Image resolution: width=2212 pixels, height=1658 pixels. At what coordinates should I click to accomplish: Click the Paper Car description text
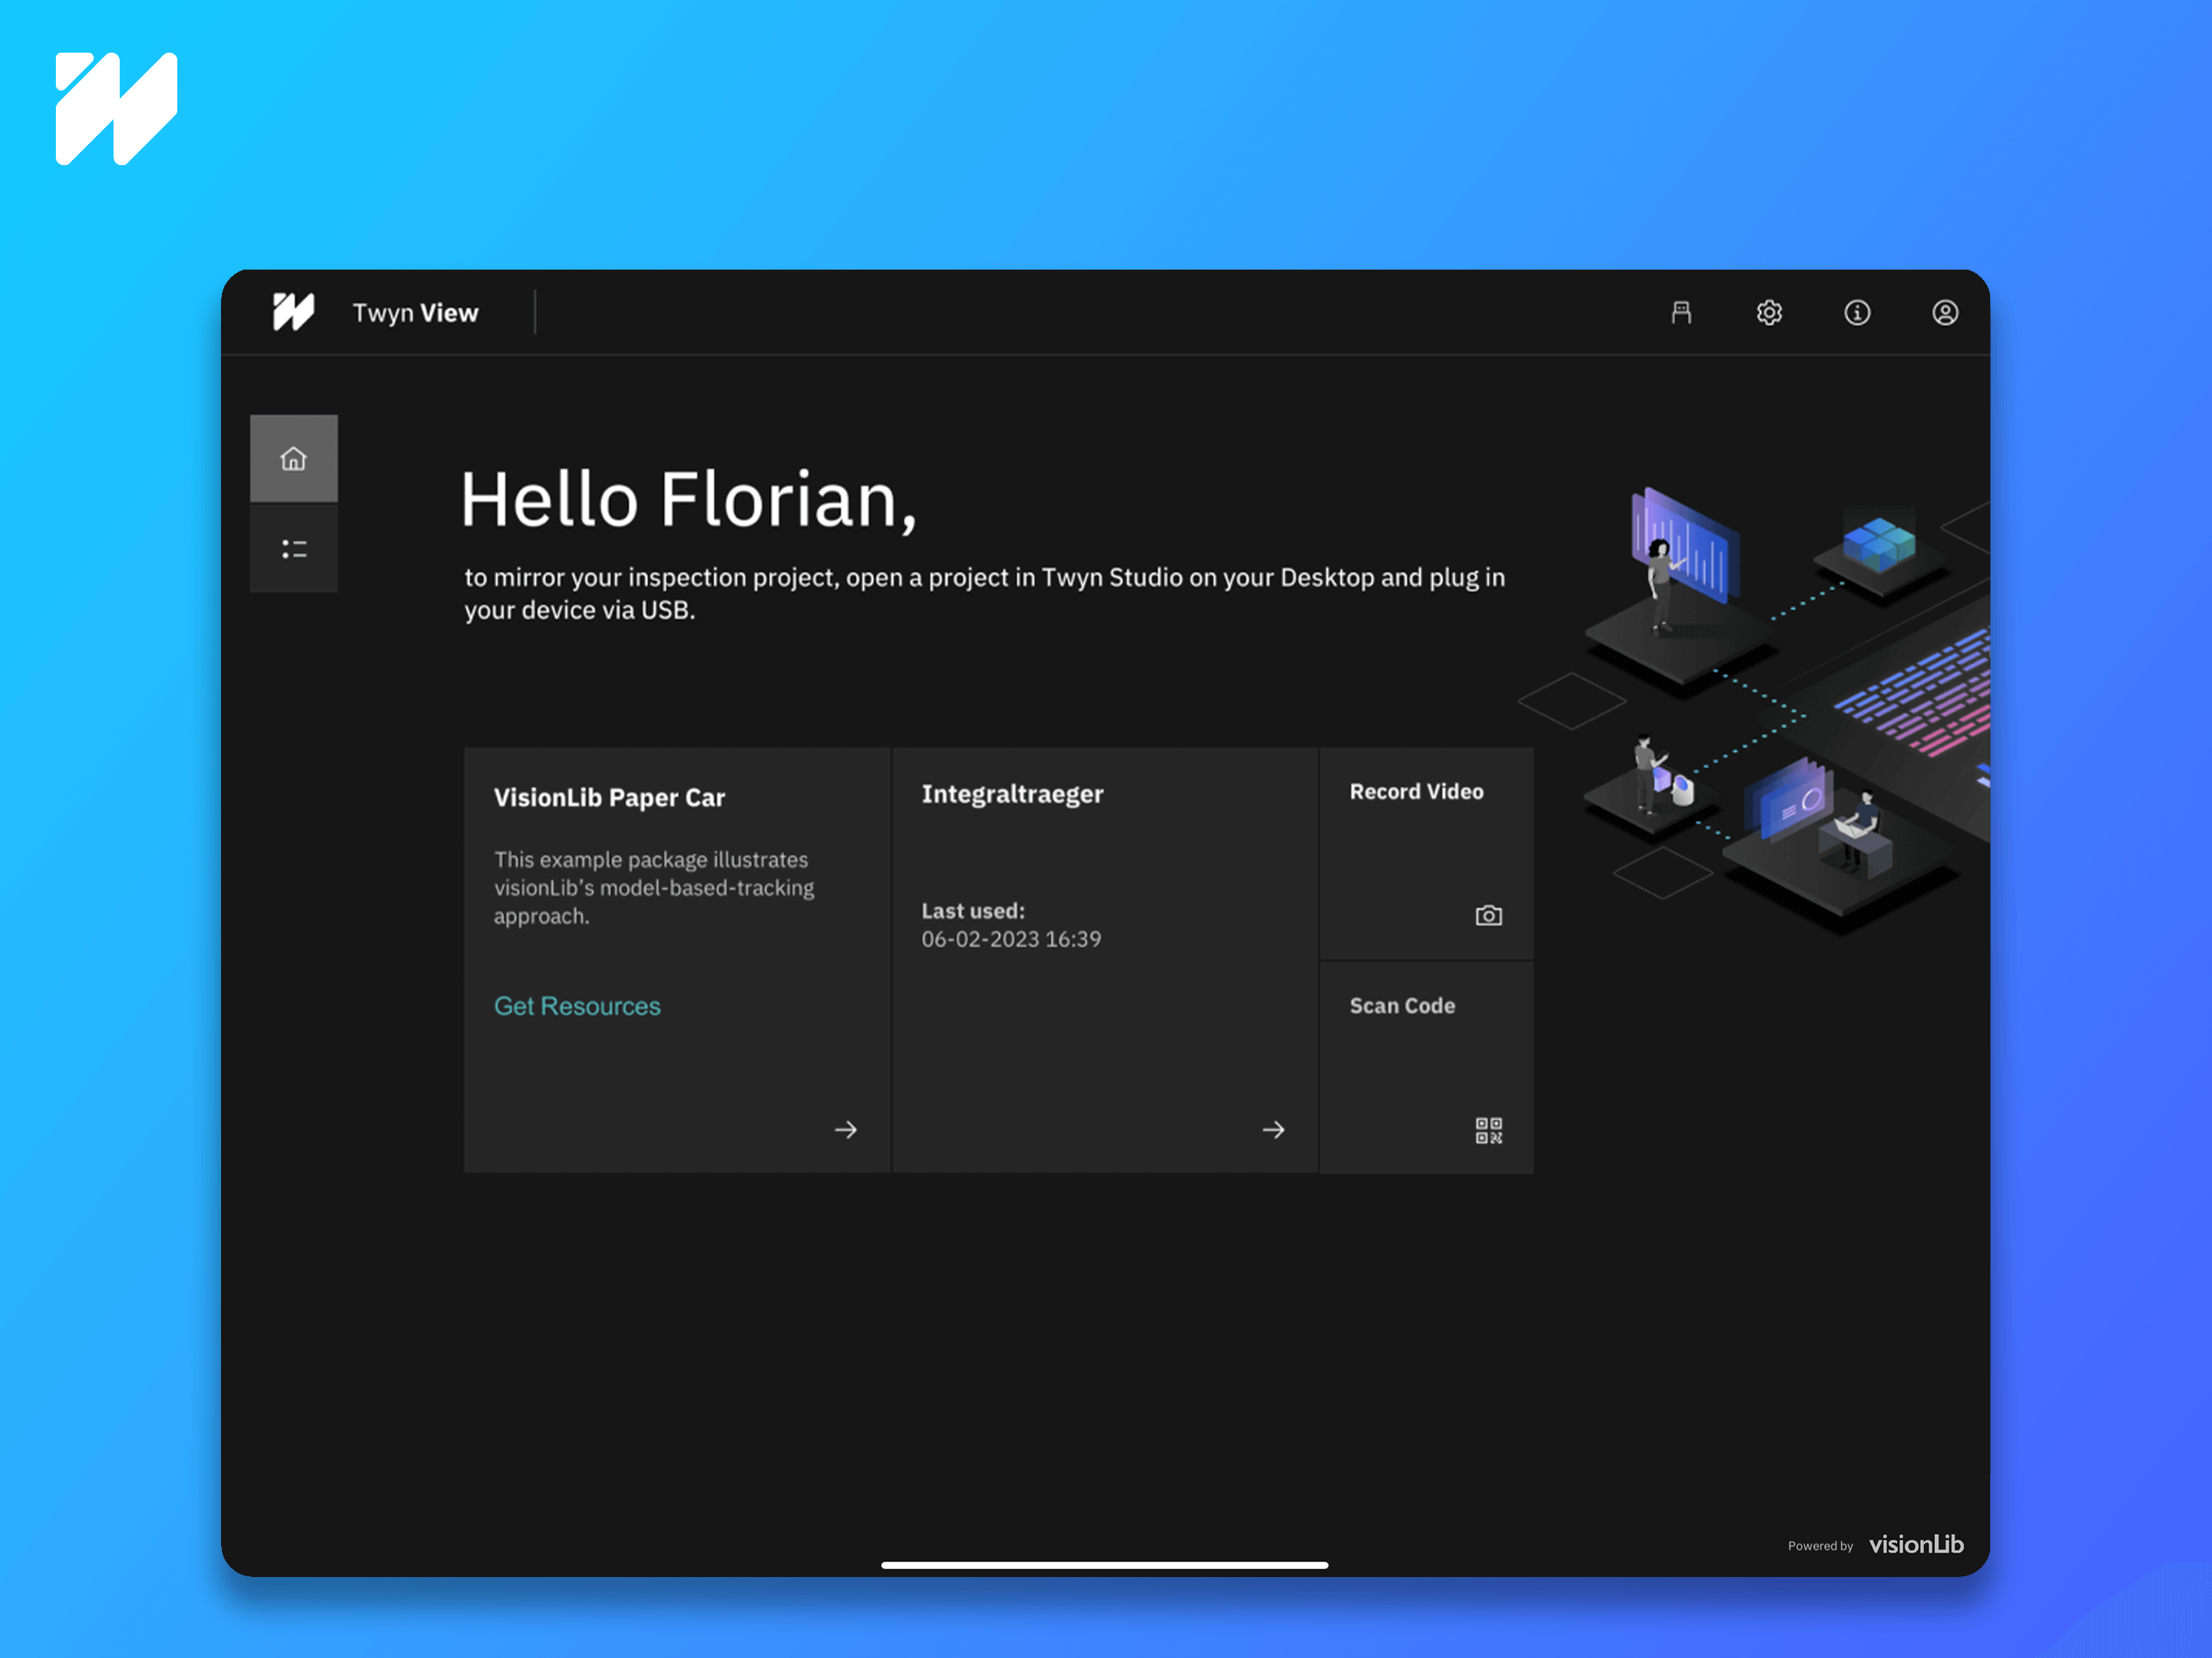point(654,888)
